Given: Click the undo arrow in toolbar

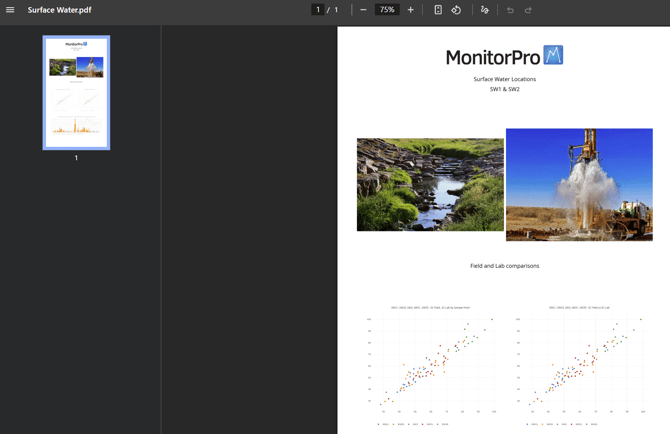Looking at the screenshot, I should [510, 10].
